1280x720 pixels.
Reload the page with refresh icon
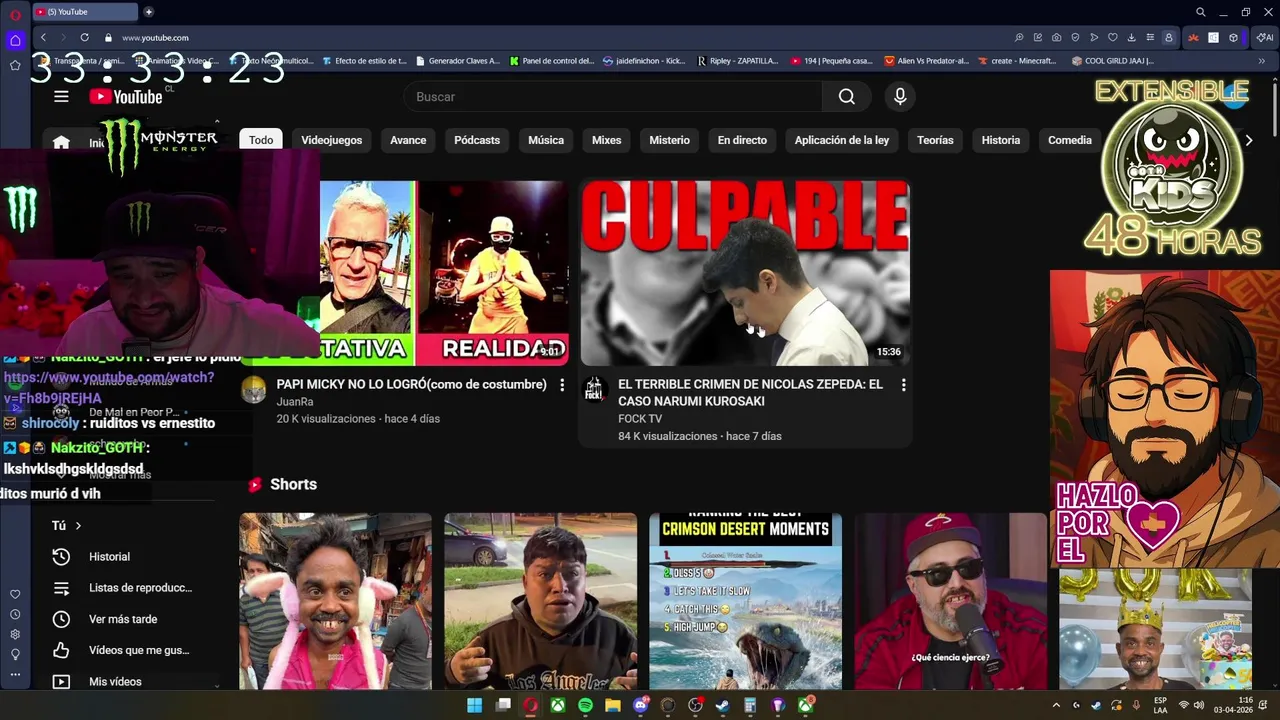click(x=84, y=37)
